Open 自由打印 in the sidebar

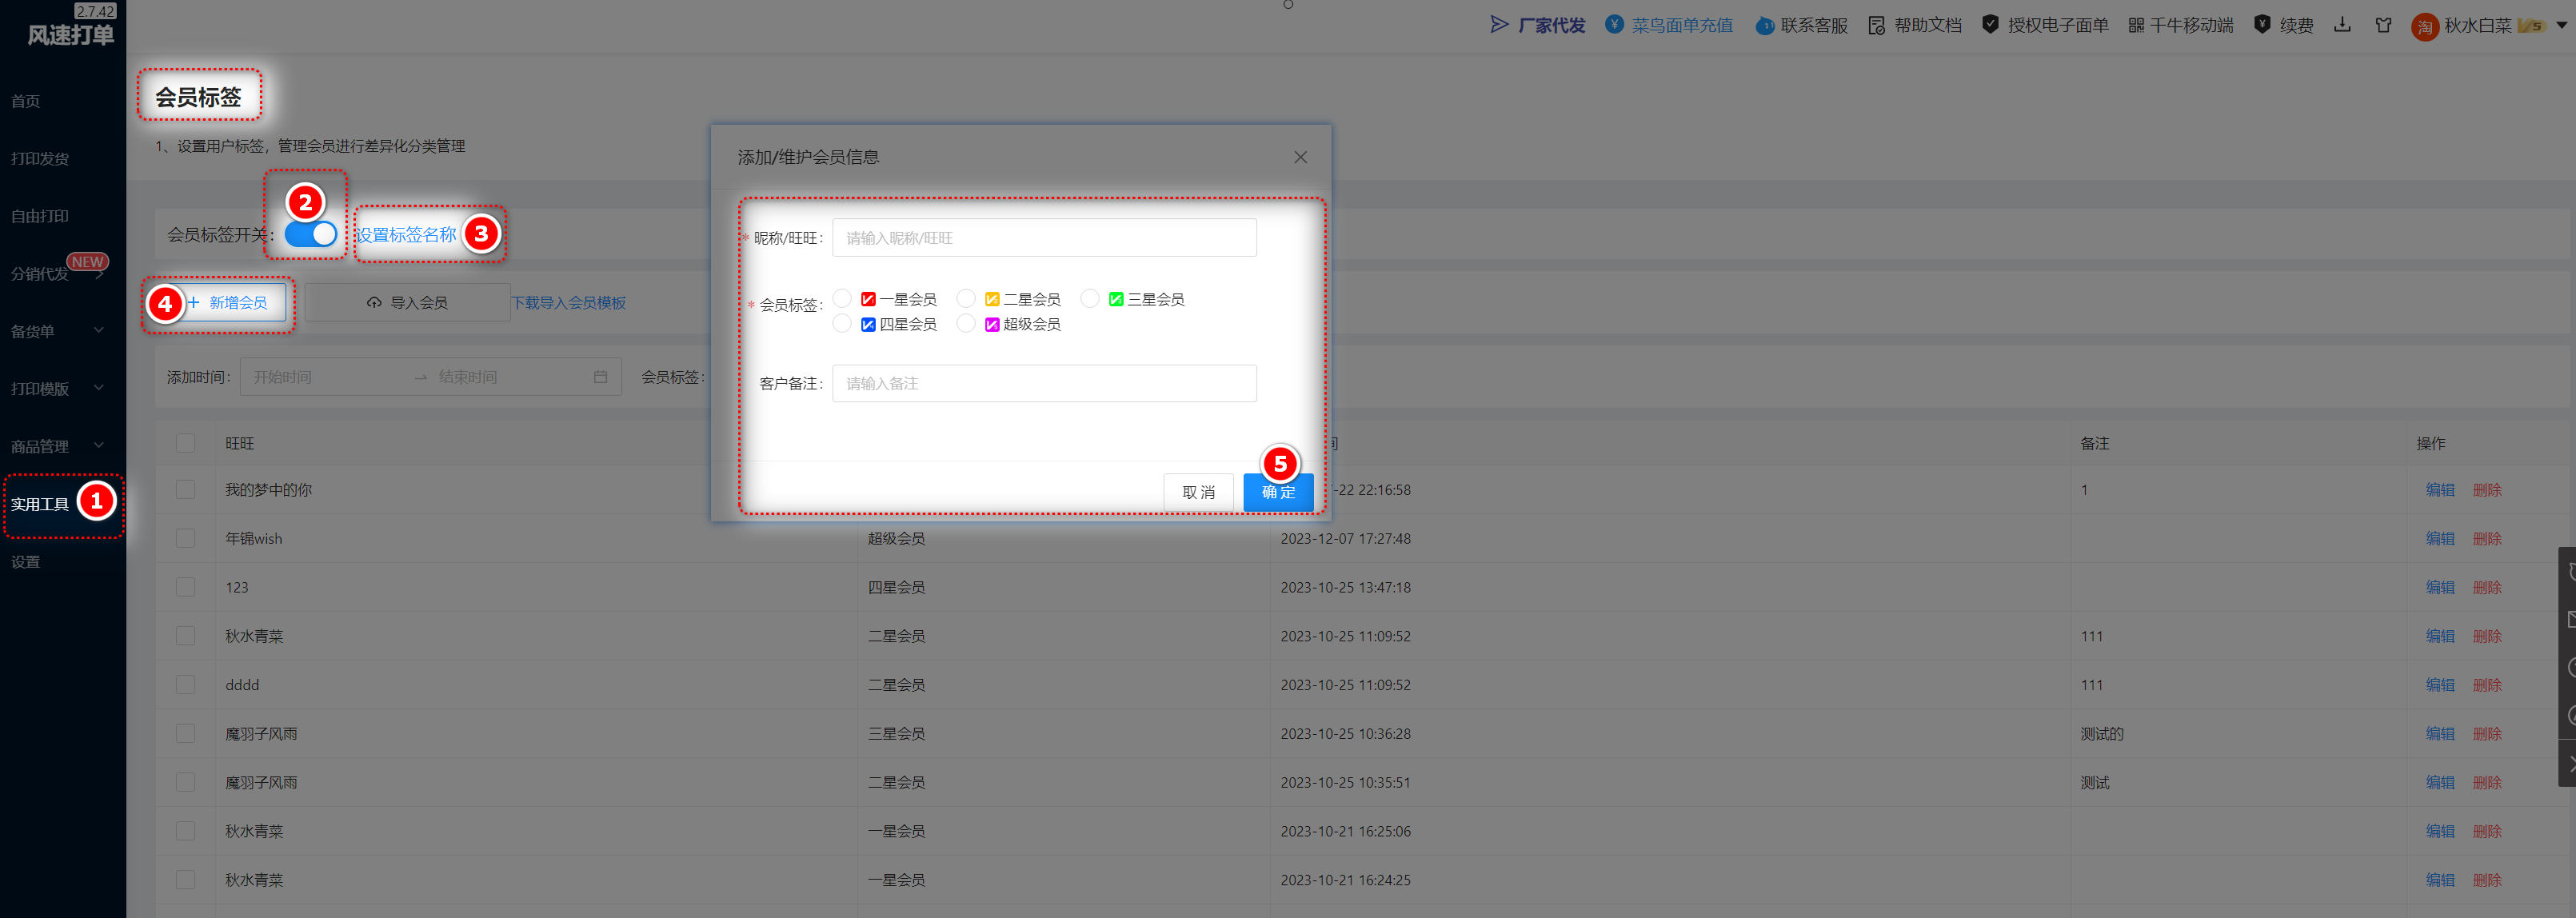pyautogui.click(x=40, y=216)
